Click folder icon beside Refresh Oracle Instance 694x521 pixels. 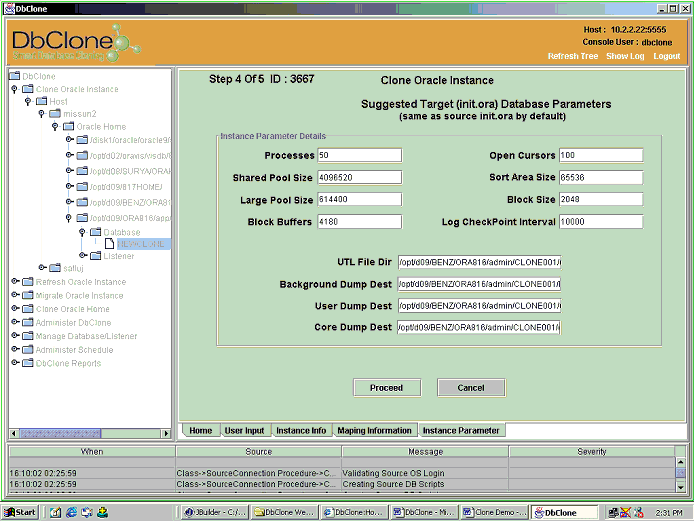coord(28,282)
